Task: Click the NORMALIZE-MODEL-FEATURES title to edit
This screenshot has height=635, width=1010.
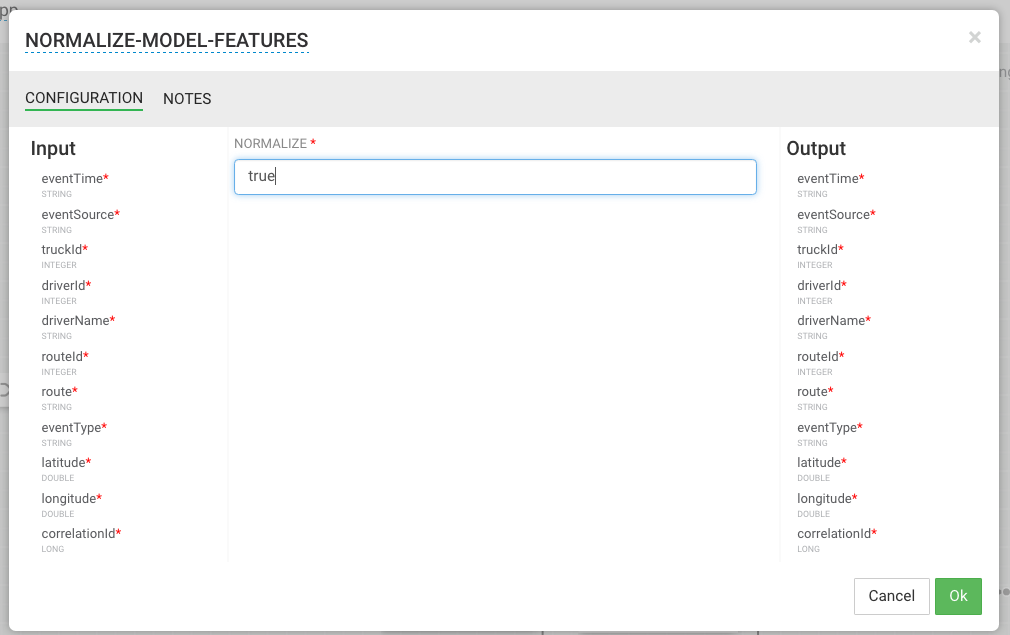Action: coord(166,41)
